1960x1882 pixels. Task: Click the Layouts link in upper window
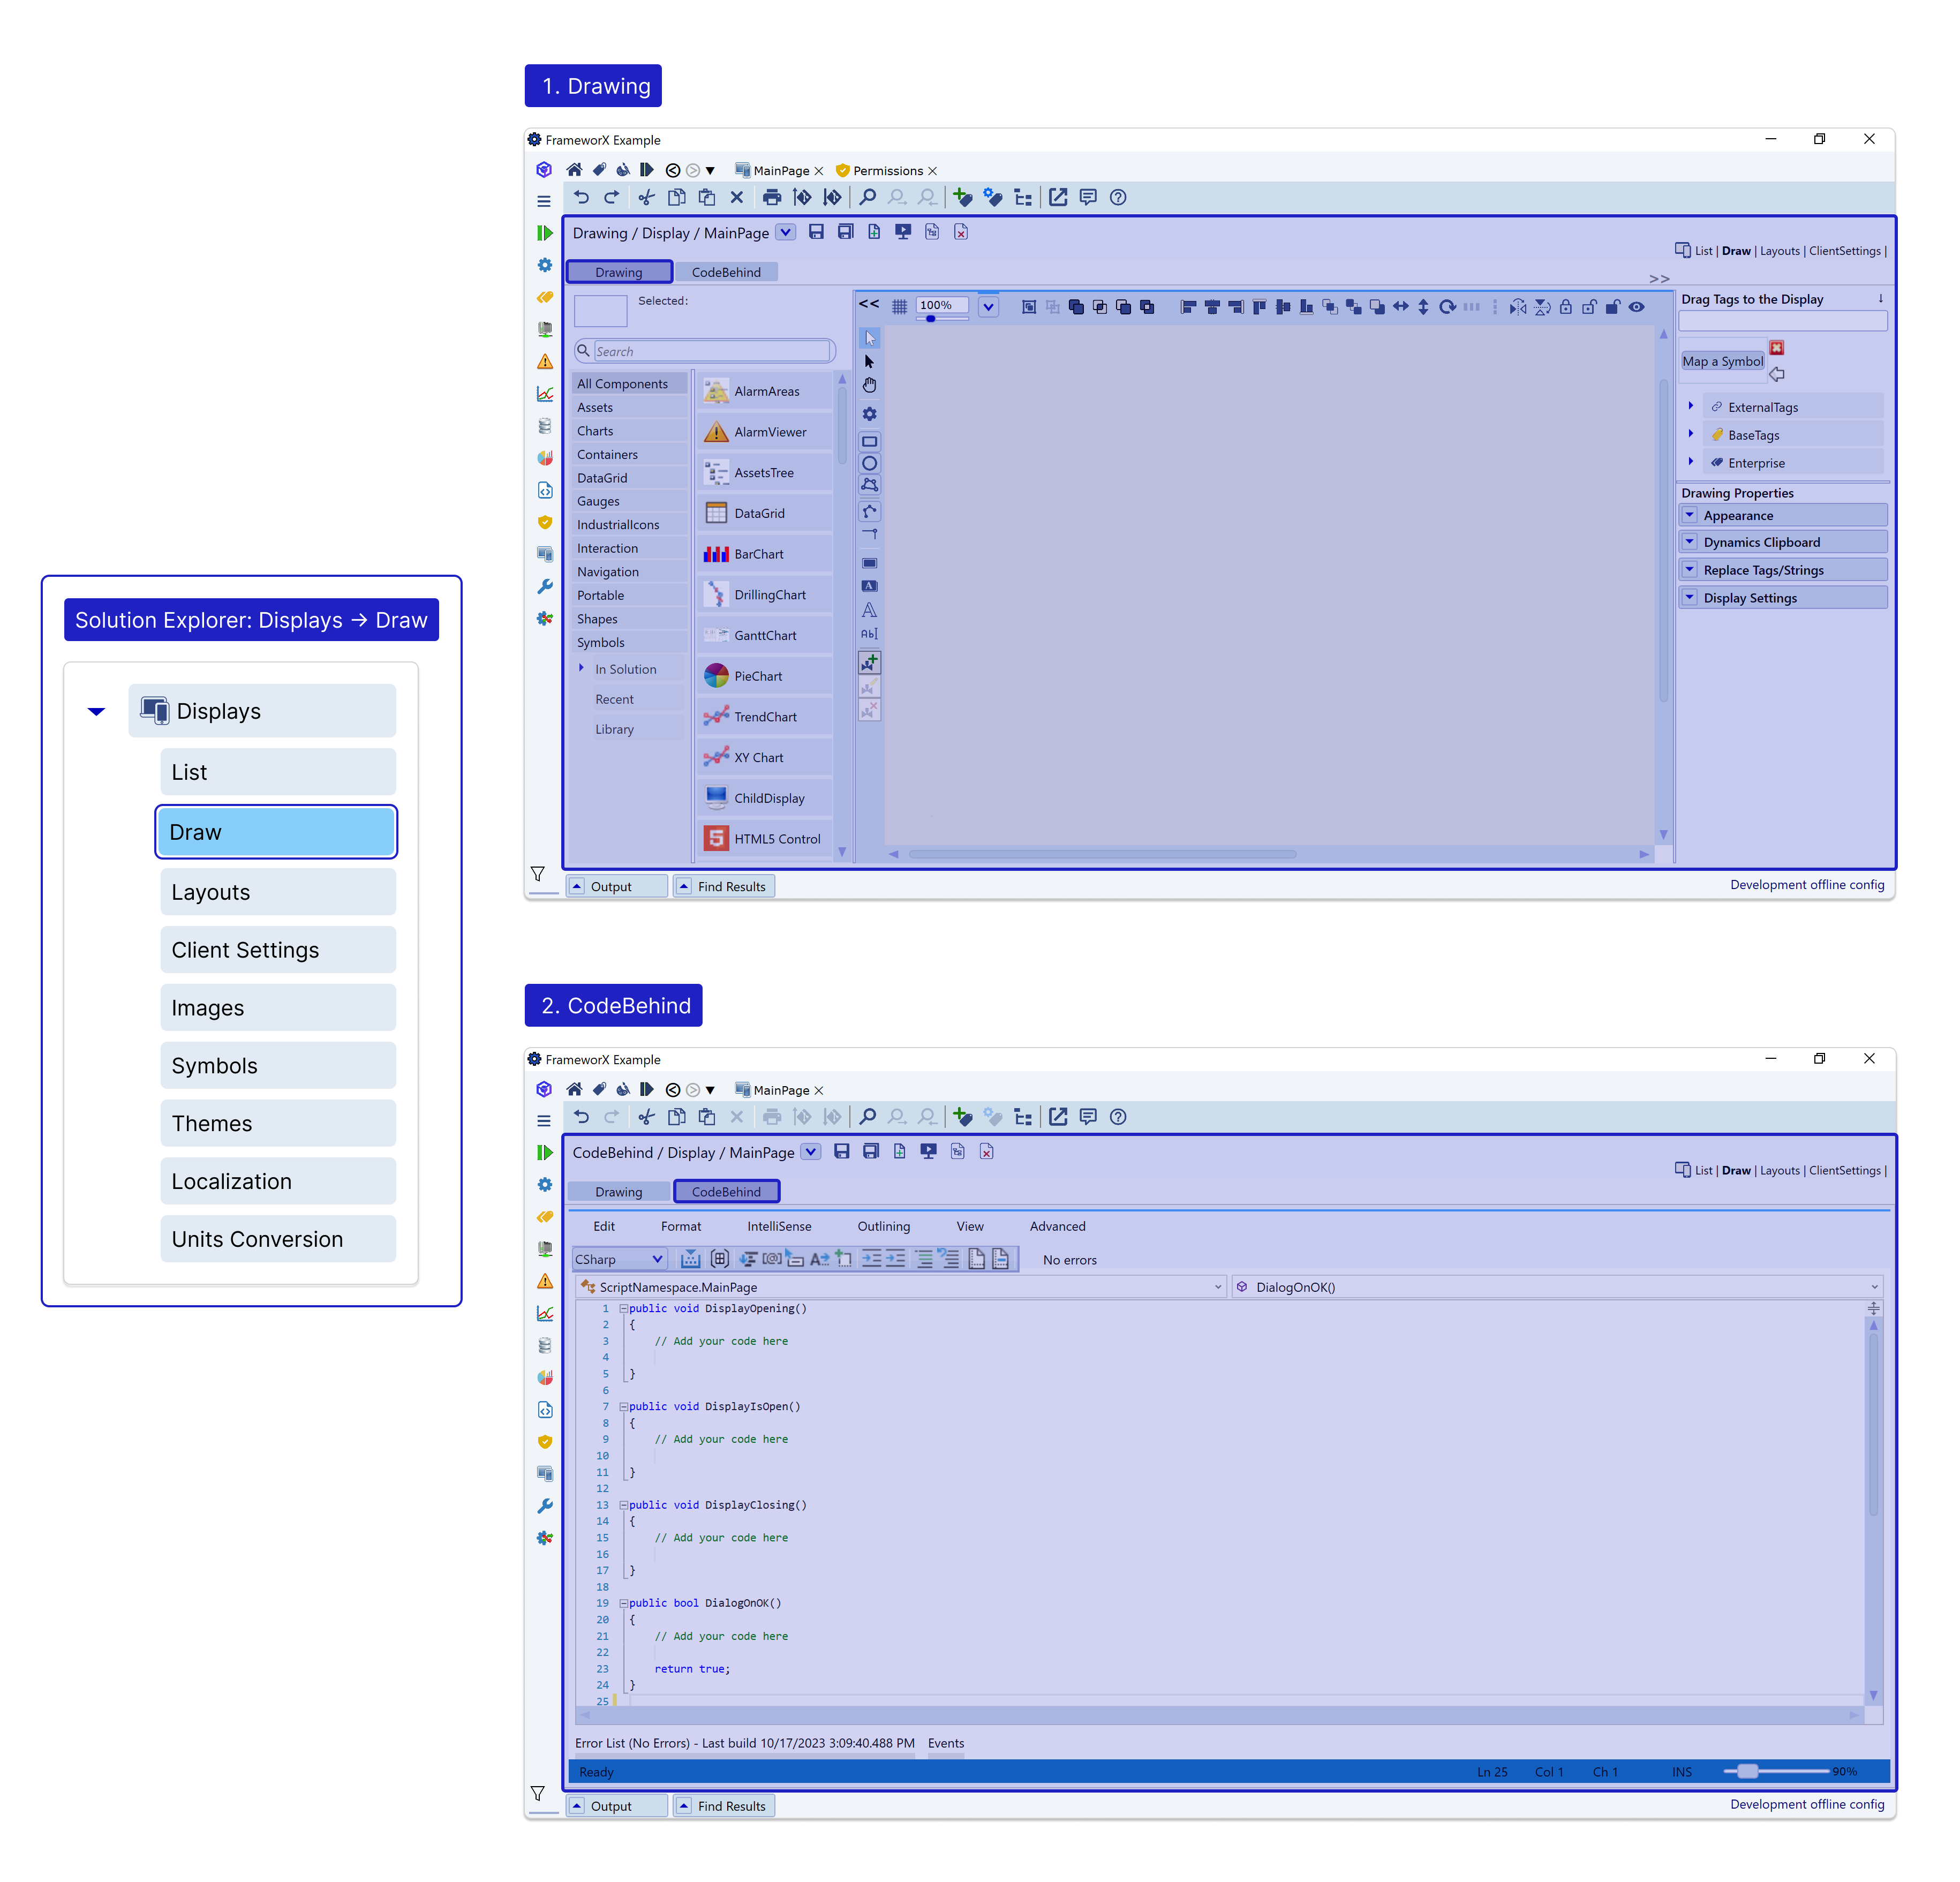pyautogui.click(x=1779, y=251)
